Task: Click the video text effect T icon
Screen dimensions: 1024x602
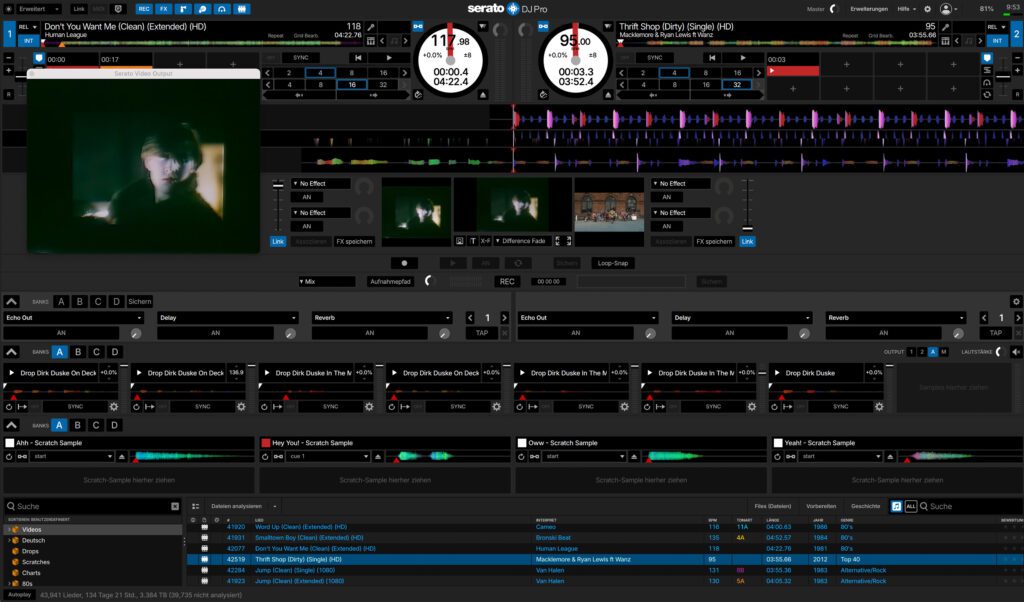Action: 473,241
